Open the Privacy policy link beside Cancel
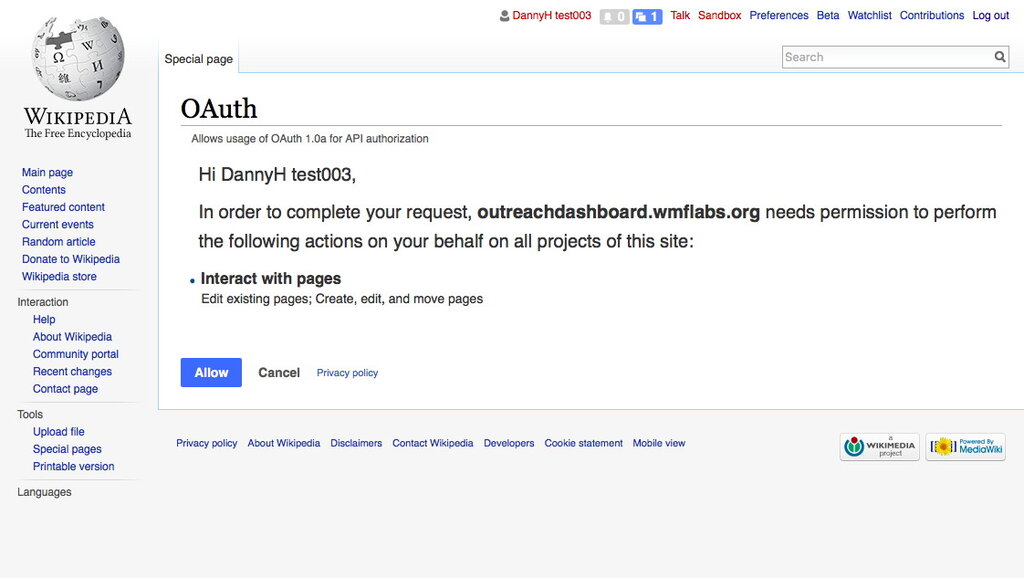Image resolution: width=1024 pixels, height=578 pixels. (x=347, y=373)
